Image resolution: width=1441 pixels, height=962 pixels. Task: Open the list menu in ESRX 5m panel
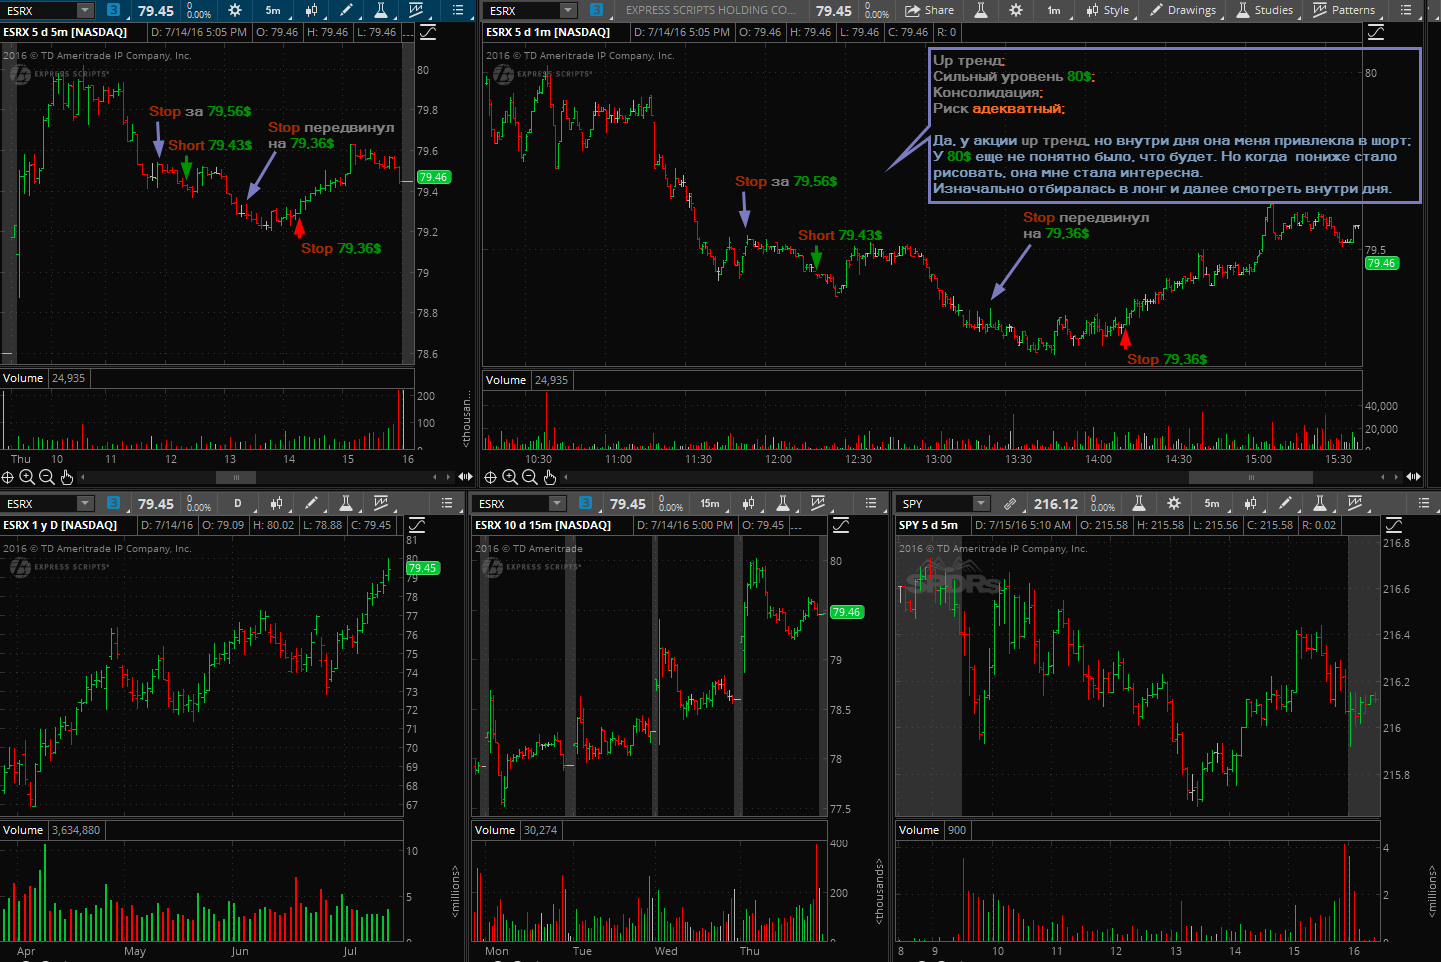click(458, 10)
